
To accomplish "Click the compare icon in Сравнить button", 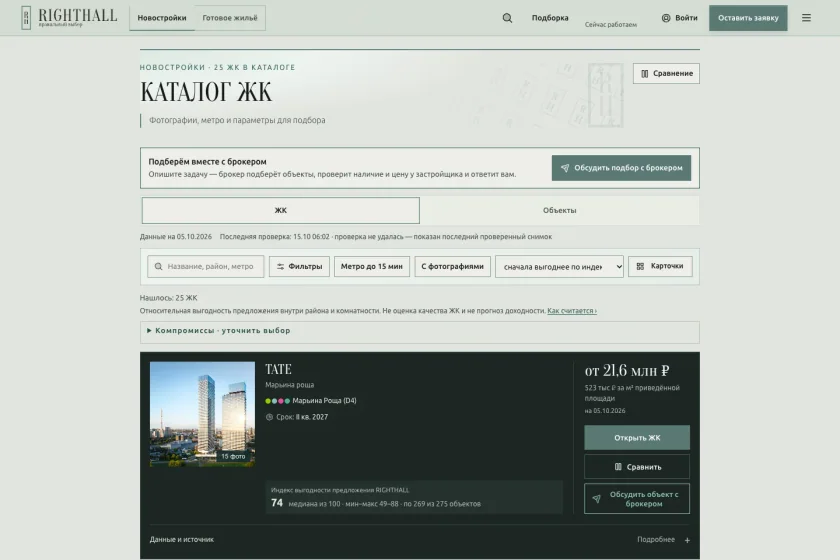I will coord(618,467).
